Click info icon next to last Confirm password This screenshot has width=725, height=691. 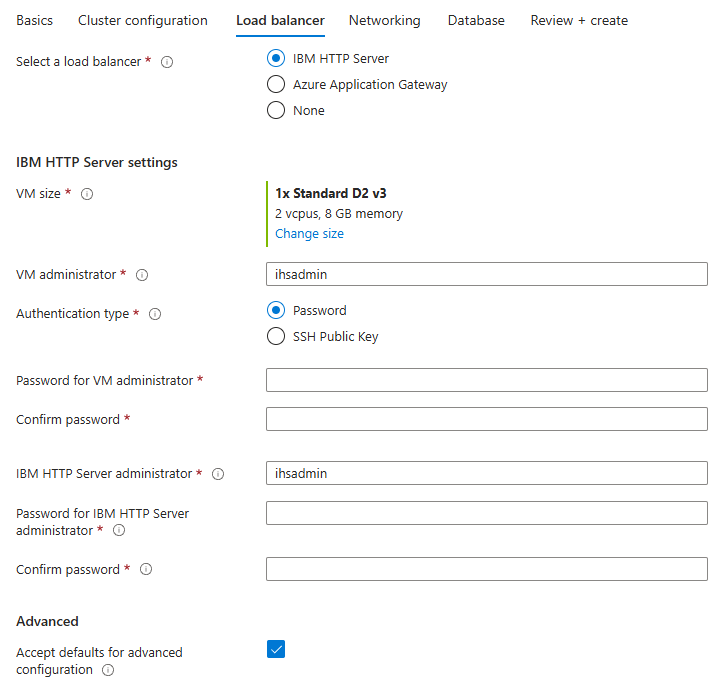click(146, 570)
